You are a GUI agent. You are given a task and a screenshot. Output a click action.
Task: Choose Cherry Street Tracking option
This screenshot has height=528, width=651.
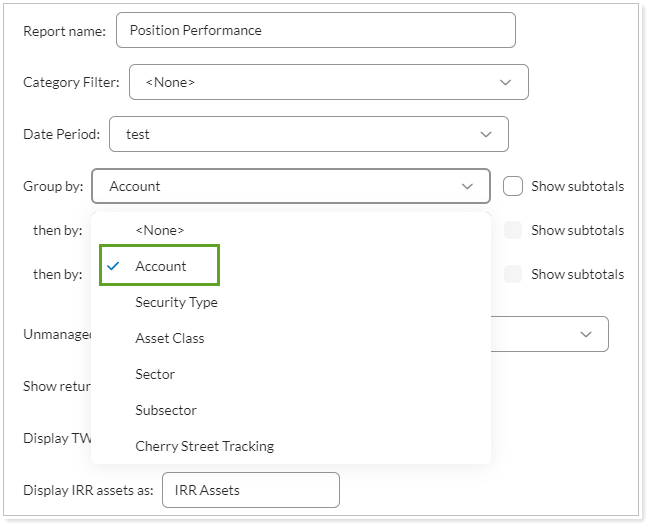pos(204,446)
